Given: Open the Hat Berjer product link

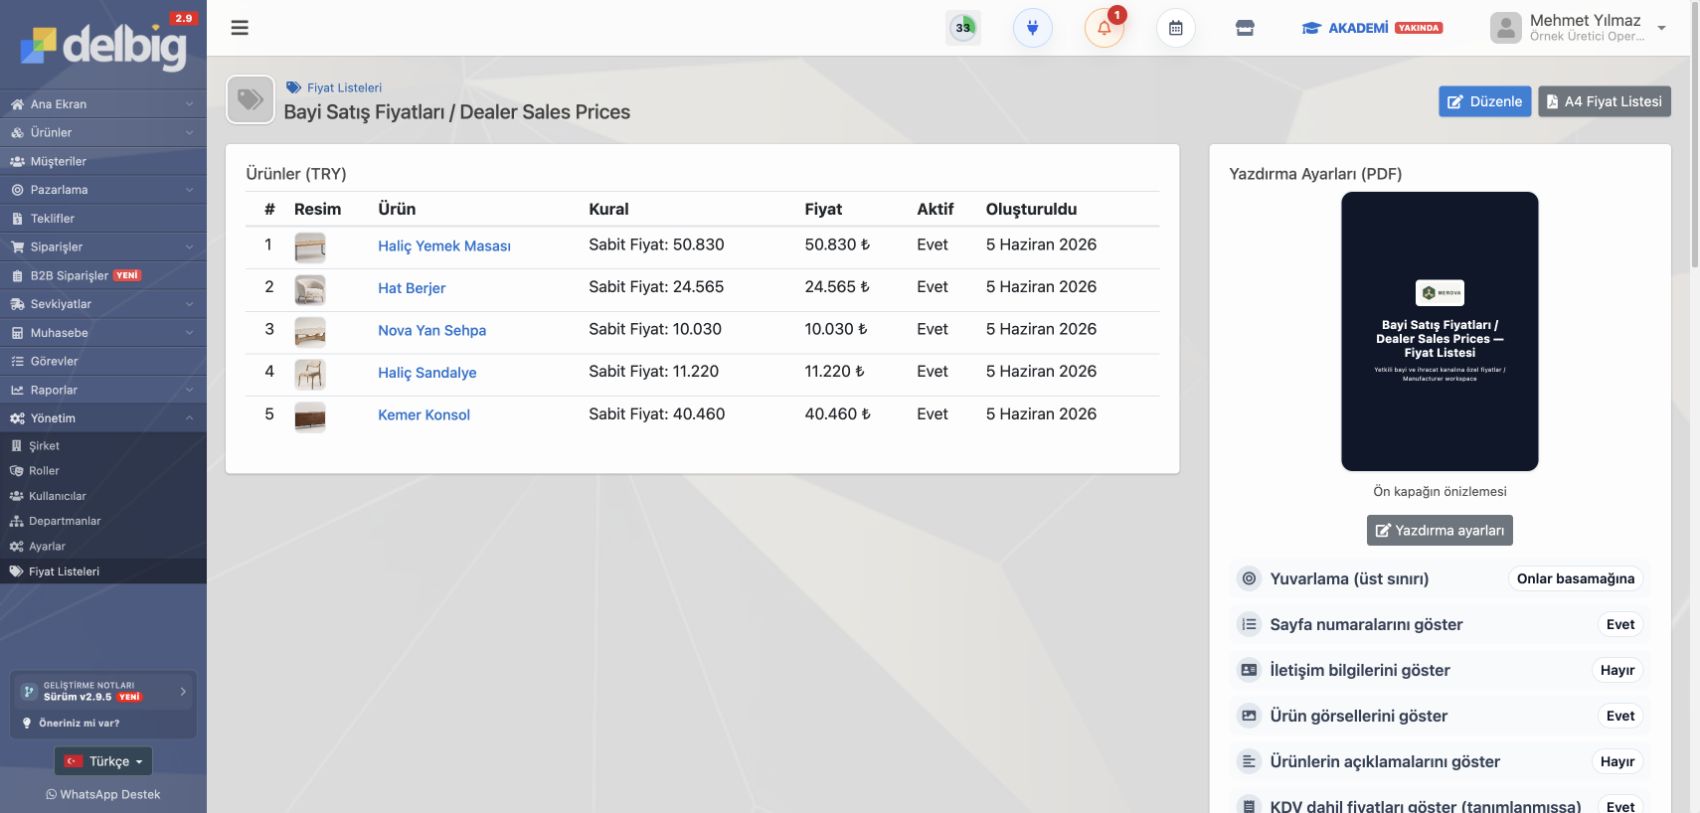Looking at the screenshot, I should pos(412,288).
